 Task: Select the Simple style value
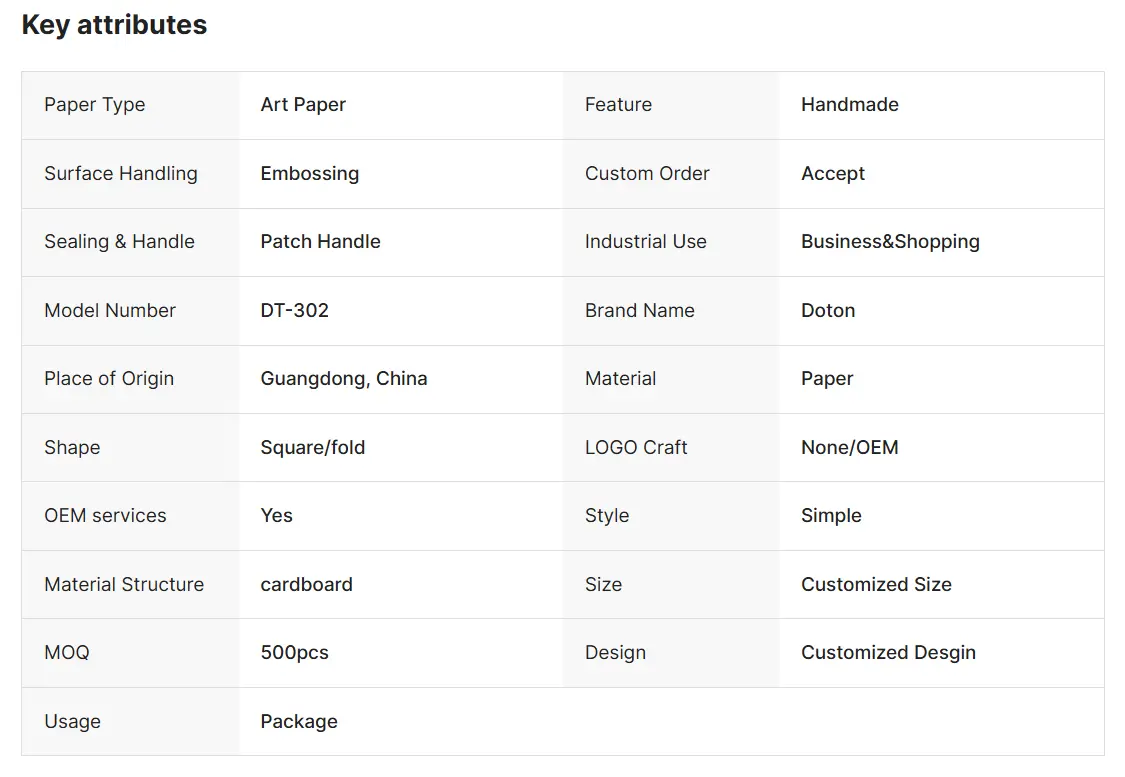point(831,516)
